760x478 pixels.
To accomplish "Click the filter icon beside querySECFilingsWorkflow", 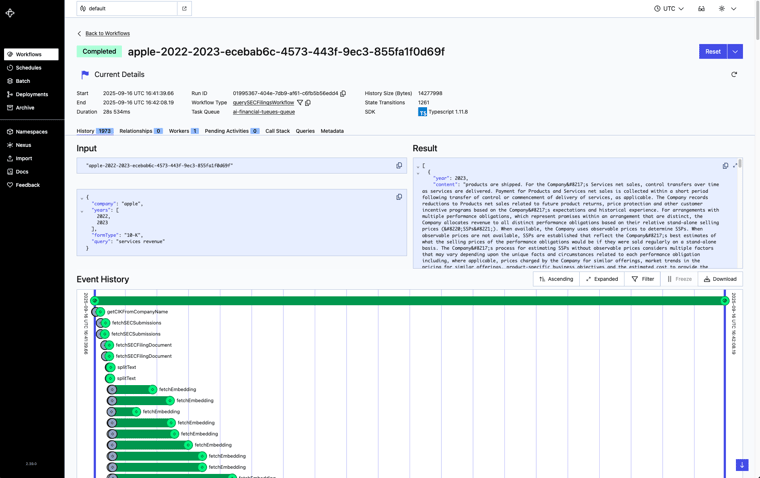I will [x=300, y=103].
